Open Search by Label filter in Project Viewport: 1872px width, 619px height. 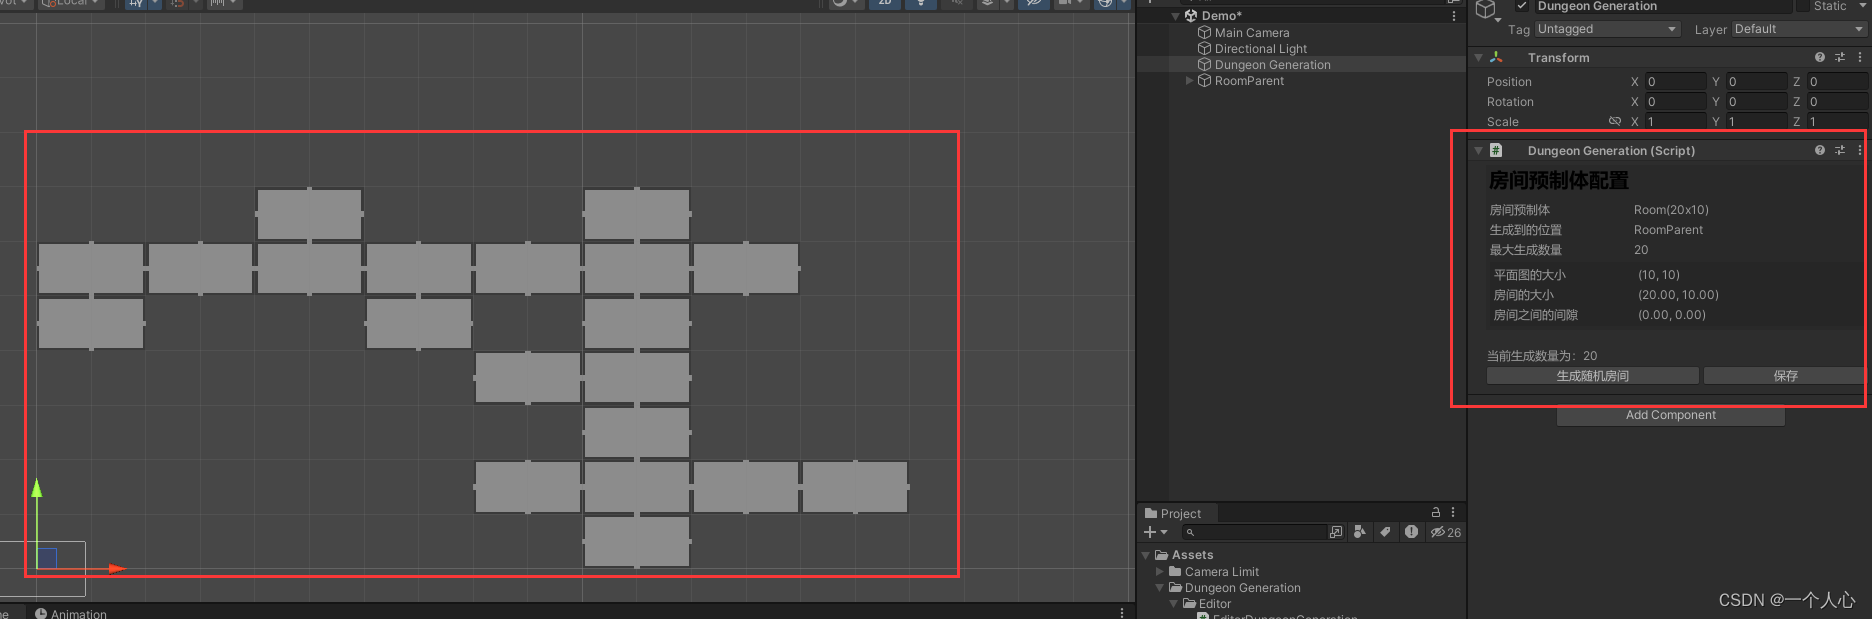(1385, 532)
